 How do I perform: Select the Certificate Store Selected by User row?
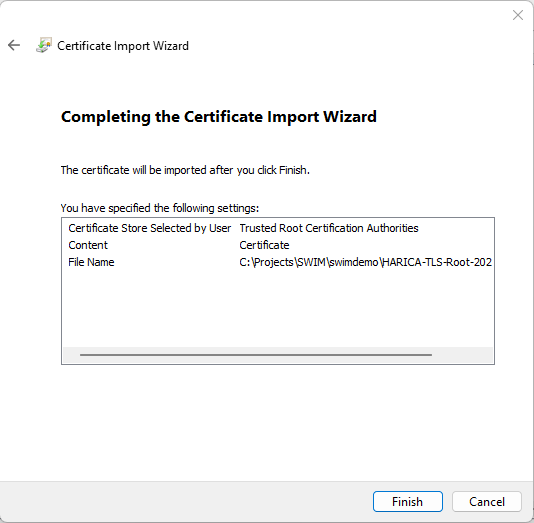[x=278, y=228]
